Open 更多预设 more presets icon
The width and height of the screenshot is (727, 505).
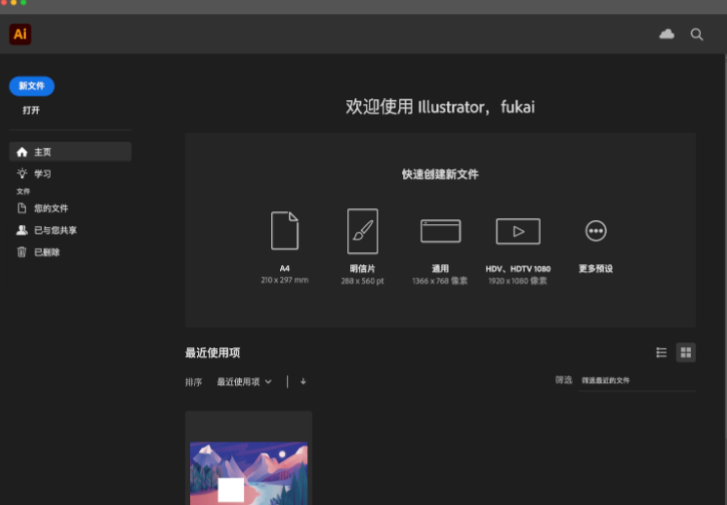point(596,231)
